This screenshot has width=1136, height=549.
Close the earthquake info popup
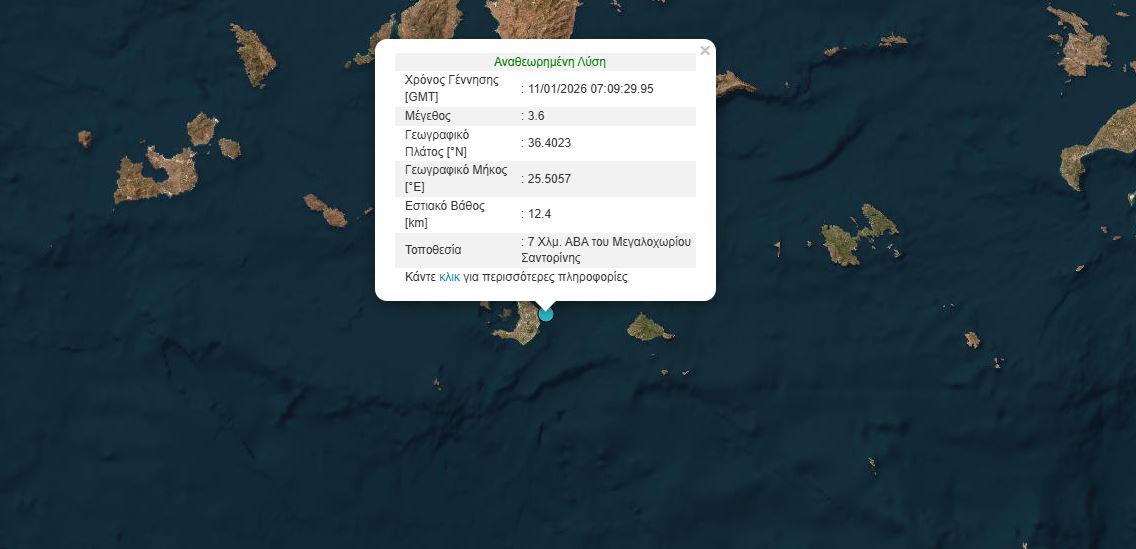click(705, 51)
